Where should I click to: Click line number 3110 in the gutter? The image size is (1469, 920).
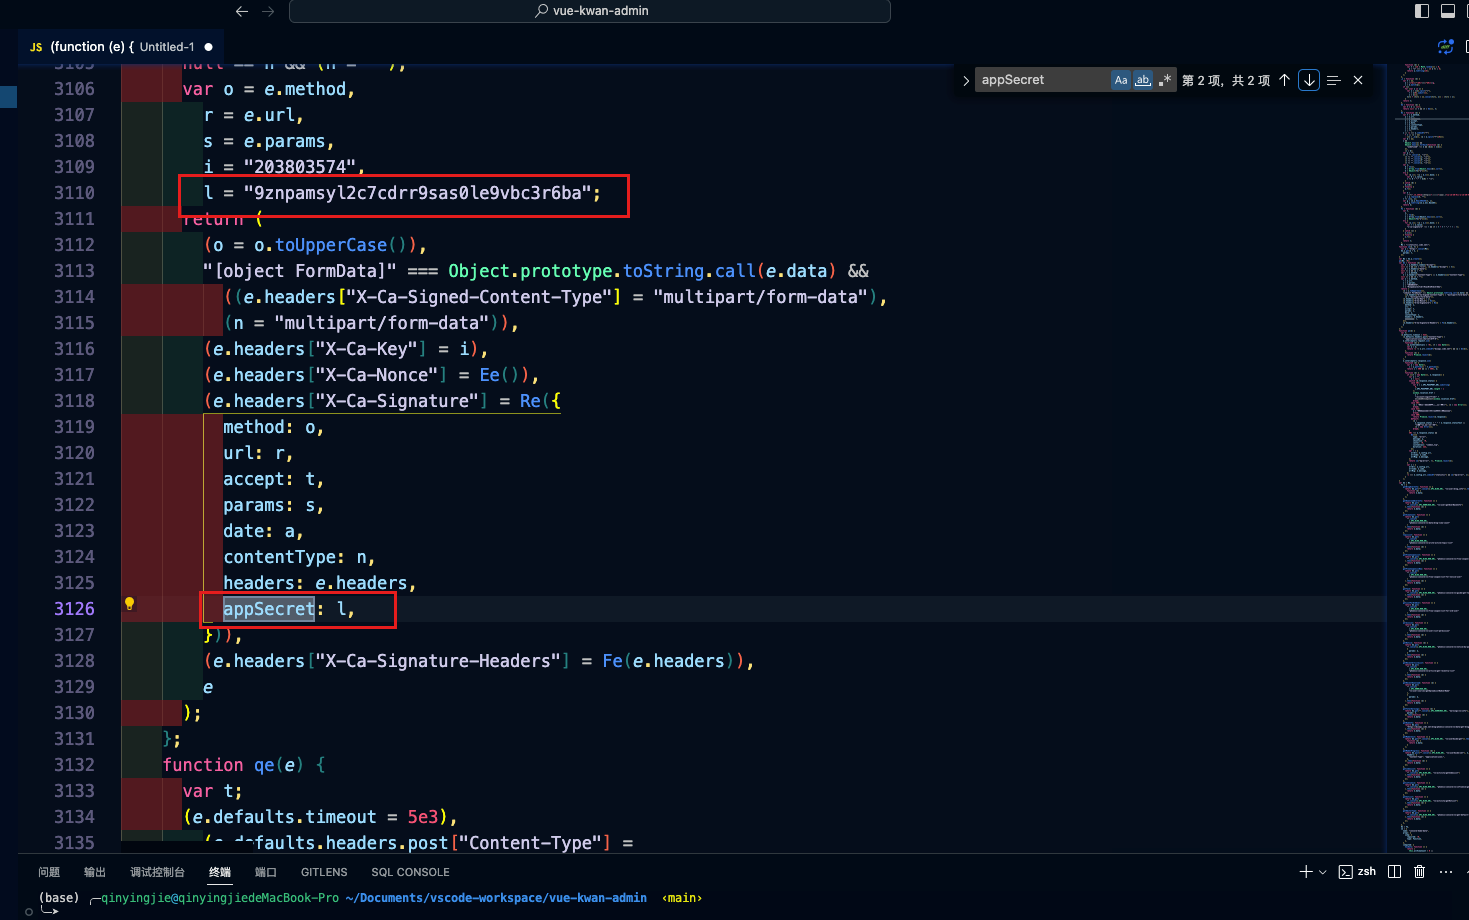pos(74,193)
